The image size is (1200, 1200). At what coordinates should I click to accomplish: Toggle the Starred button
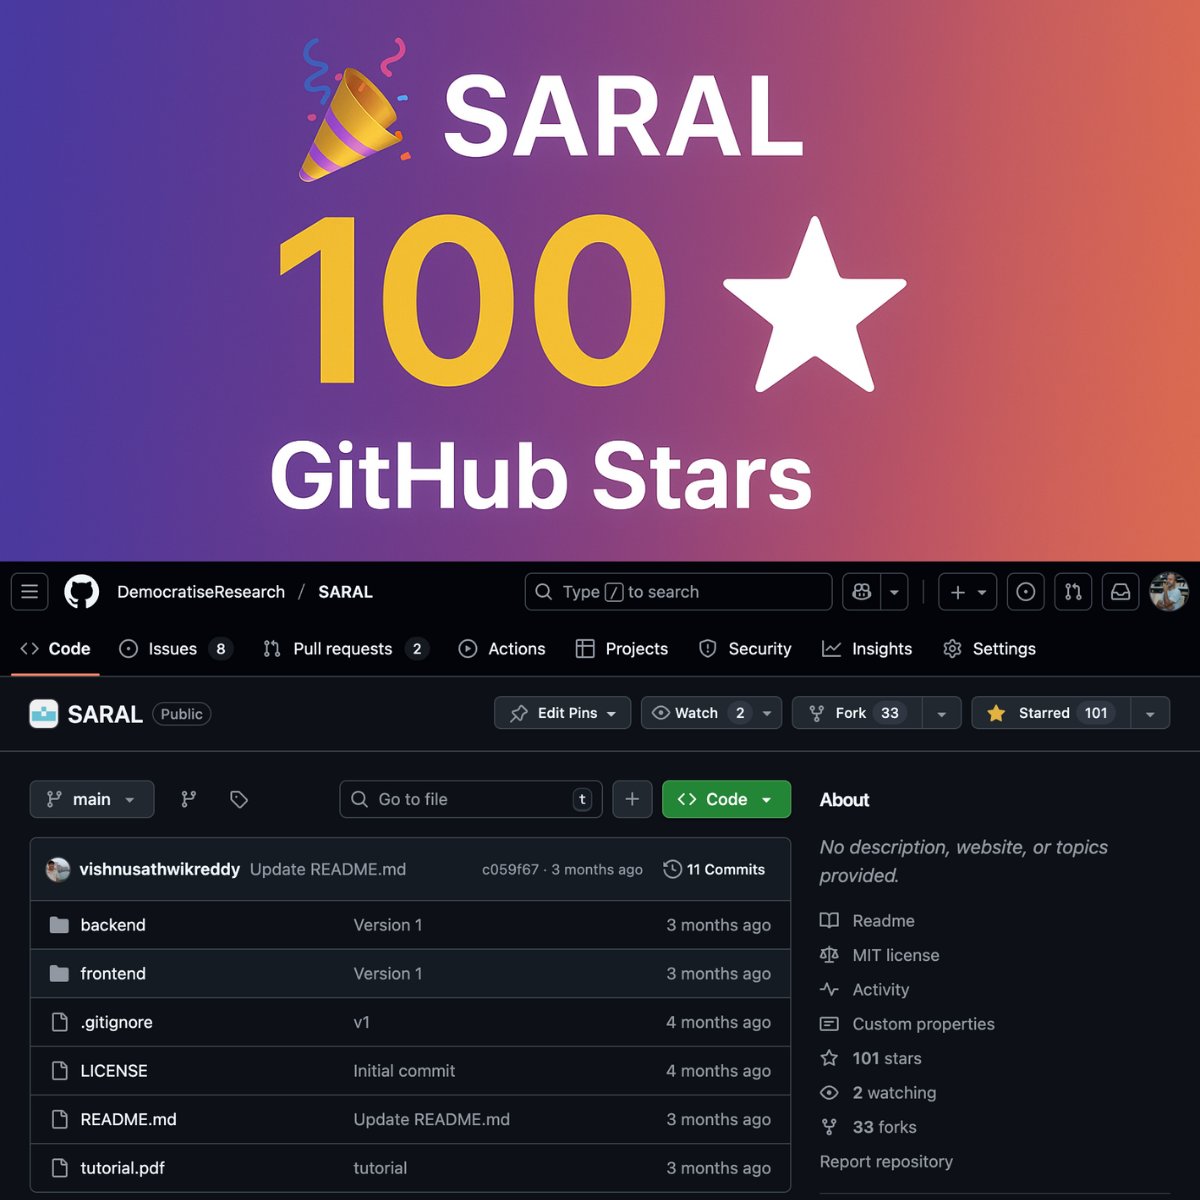[1051, 713]
